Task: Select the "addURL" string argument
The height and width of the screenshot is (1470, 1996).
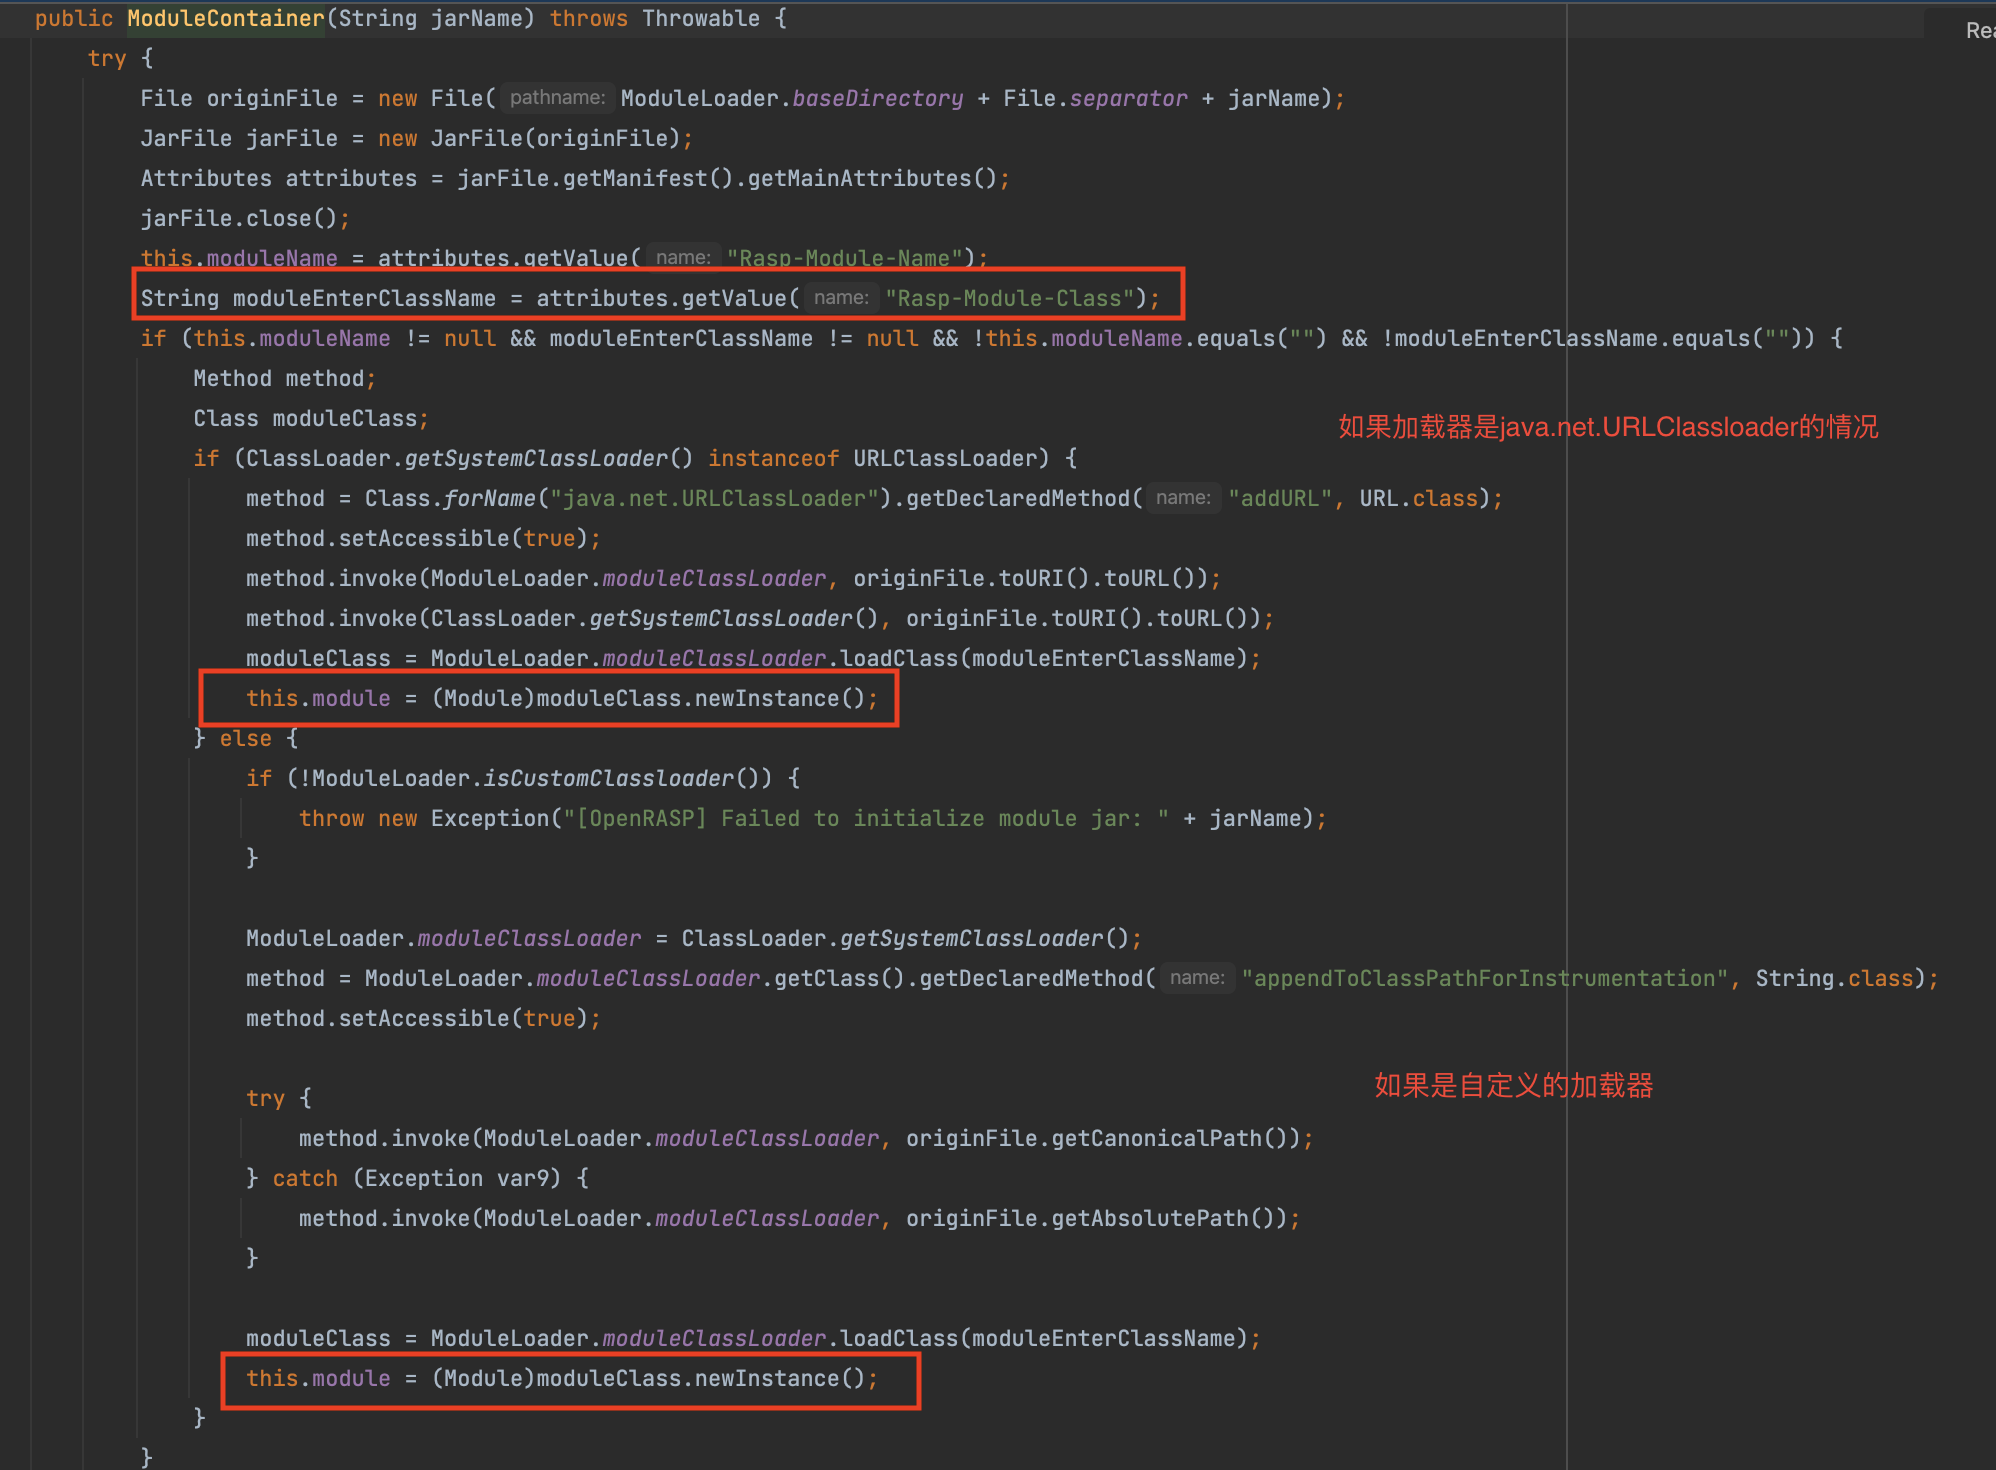Action: 1280,498
